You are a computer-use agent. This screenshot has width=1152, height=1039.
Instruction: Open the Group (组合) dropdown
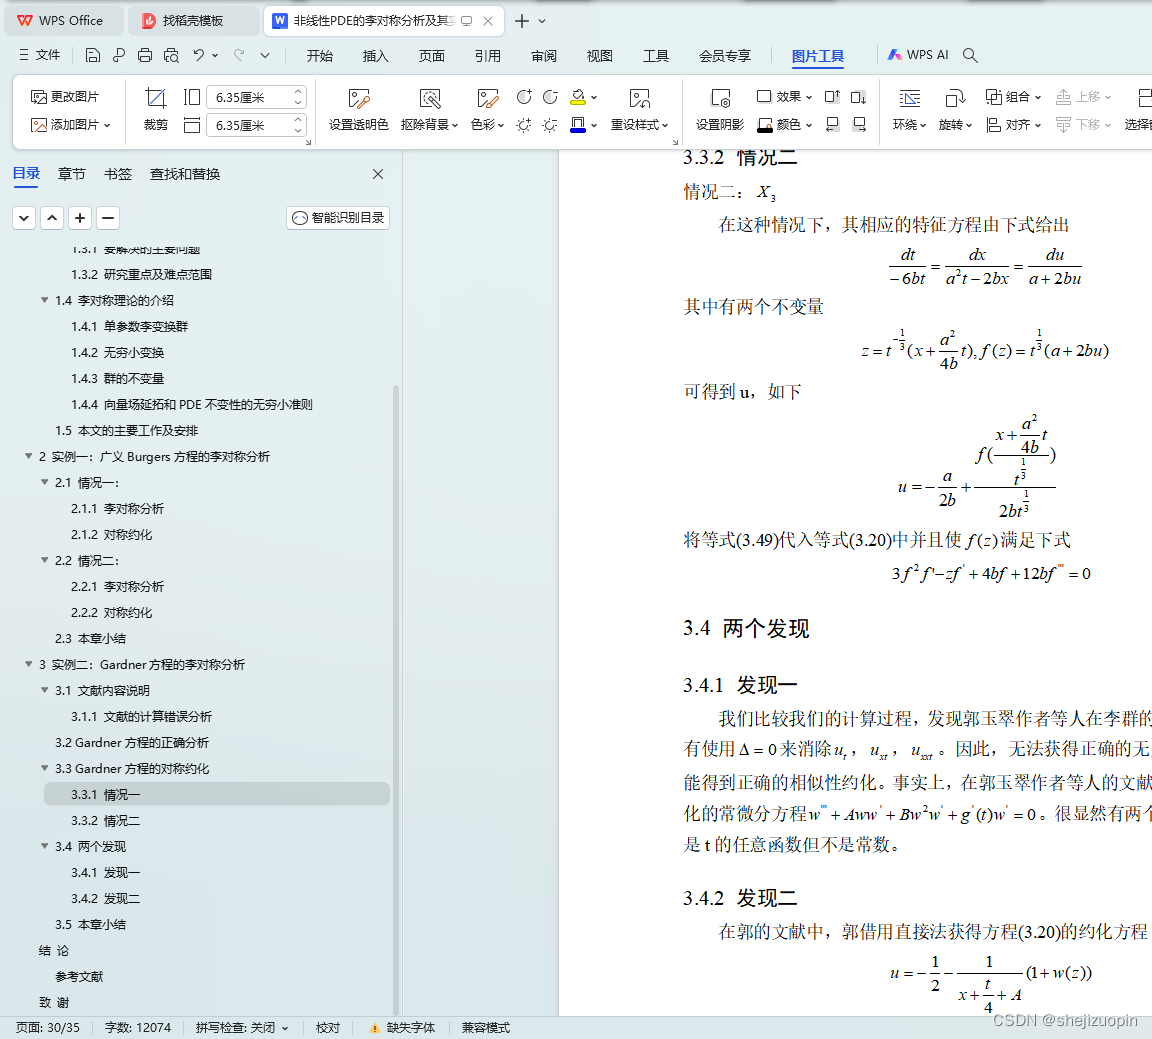(1013, 96)
